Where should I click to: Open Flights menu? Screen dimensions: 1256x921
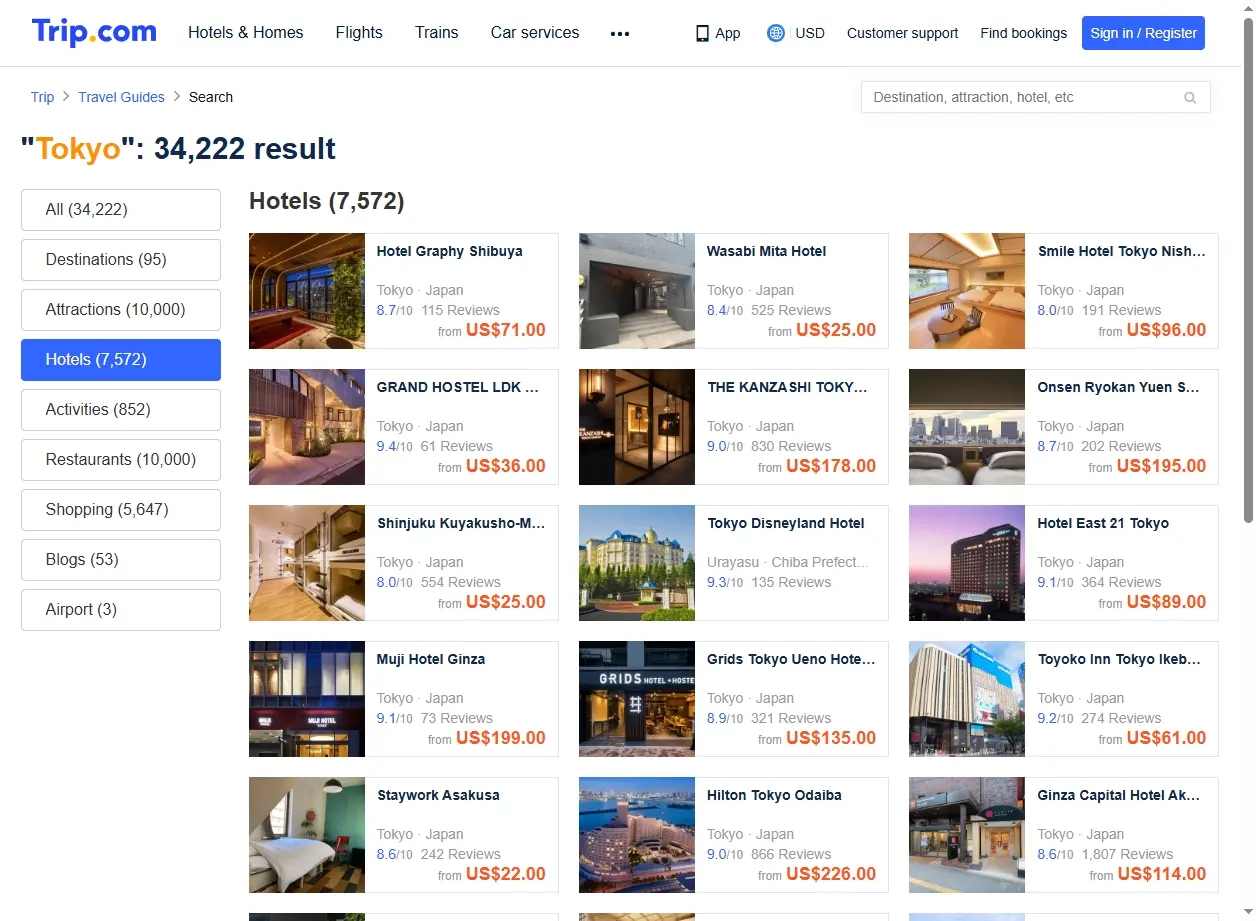(x=359, y=32)
